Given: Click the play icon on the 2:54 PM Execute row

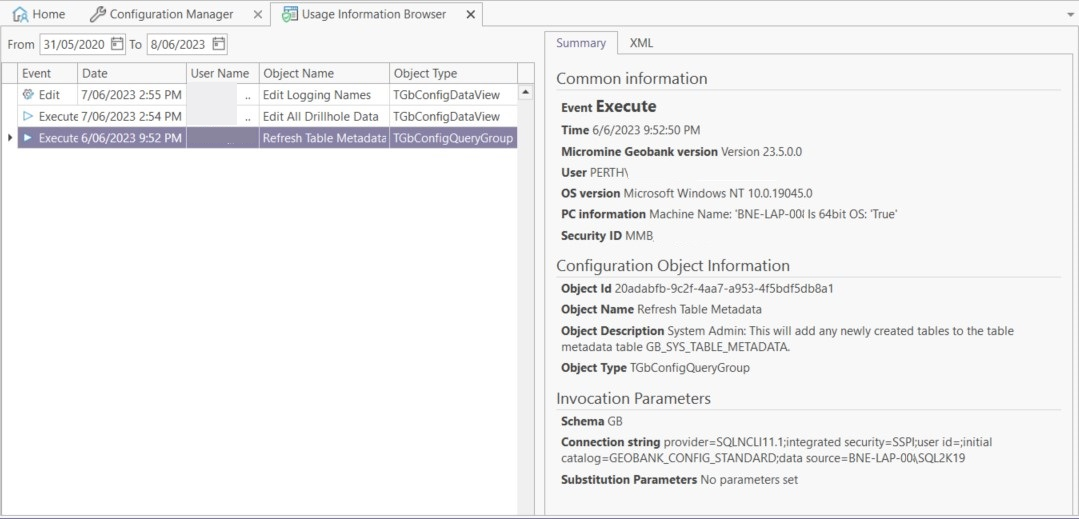Looking at the screenshot, I should tap(28, 117).
